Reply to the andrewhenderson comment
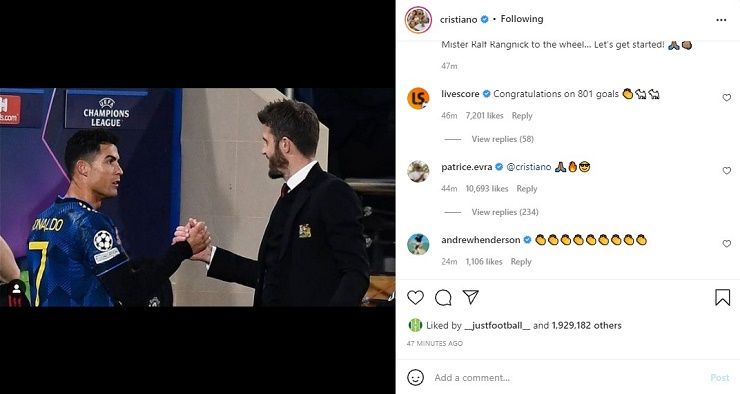740x394 pixels. pos(521,261)
